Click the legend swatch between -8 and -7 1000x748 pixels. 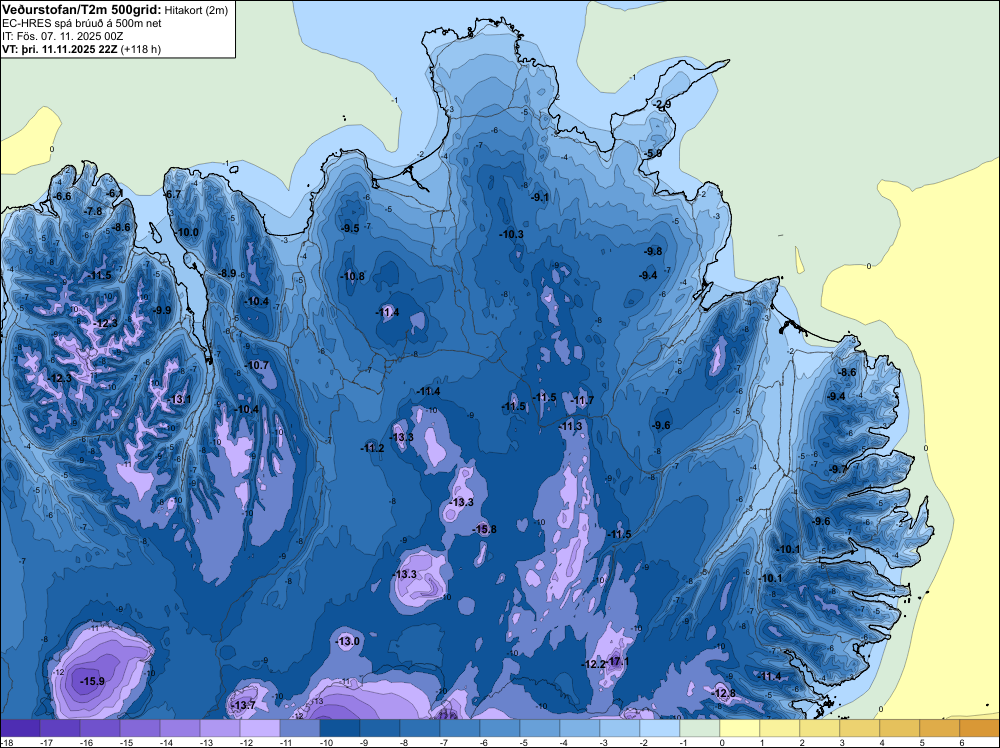(x=420, y=728)
